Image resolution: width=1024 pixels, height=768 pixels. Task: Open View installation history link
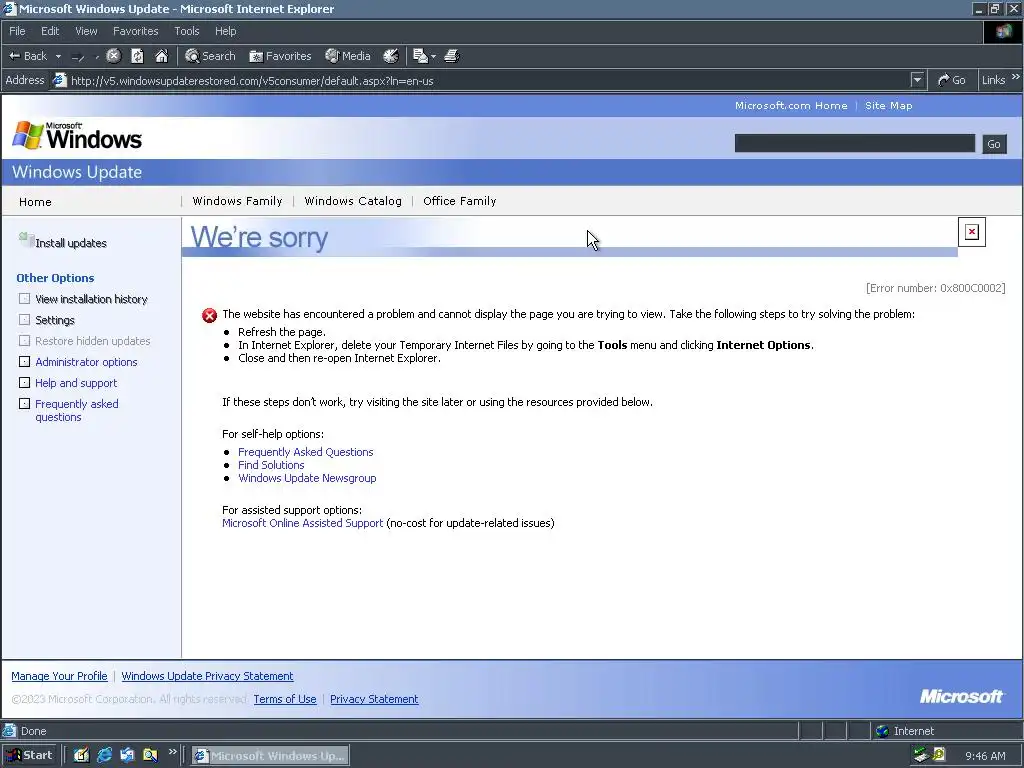click(91, 299)
